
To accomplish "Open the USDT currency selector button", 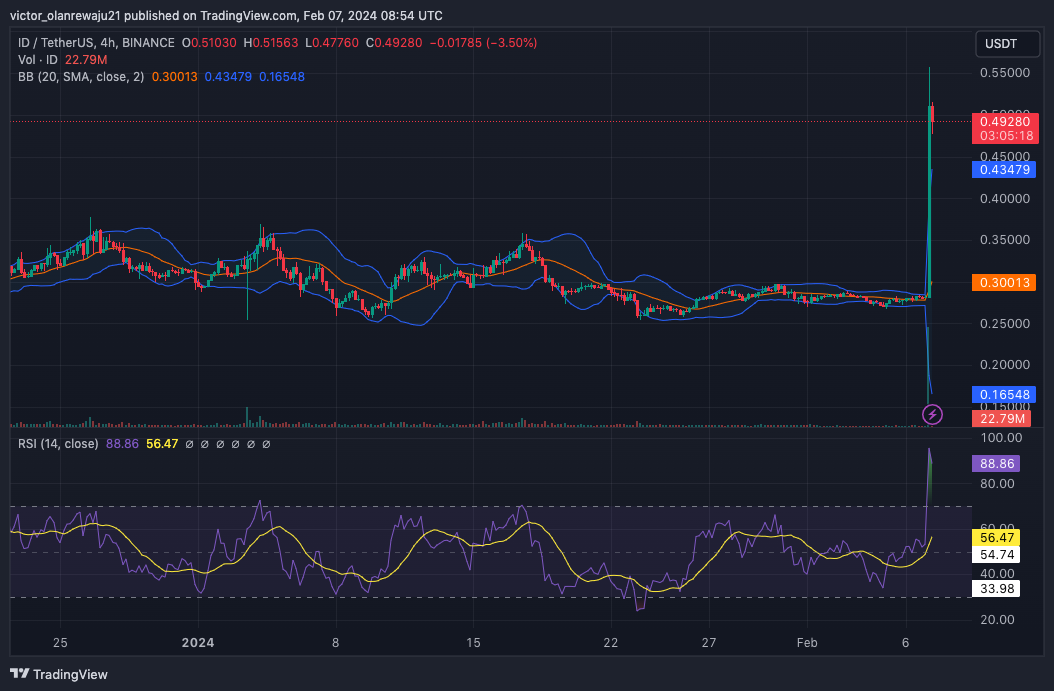I will (x=1007, y=44).
